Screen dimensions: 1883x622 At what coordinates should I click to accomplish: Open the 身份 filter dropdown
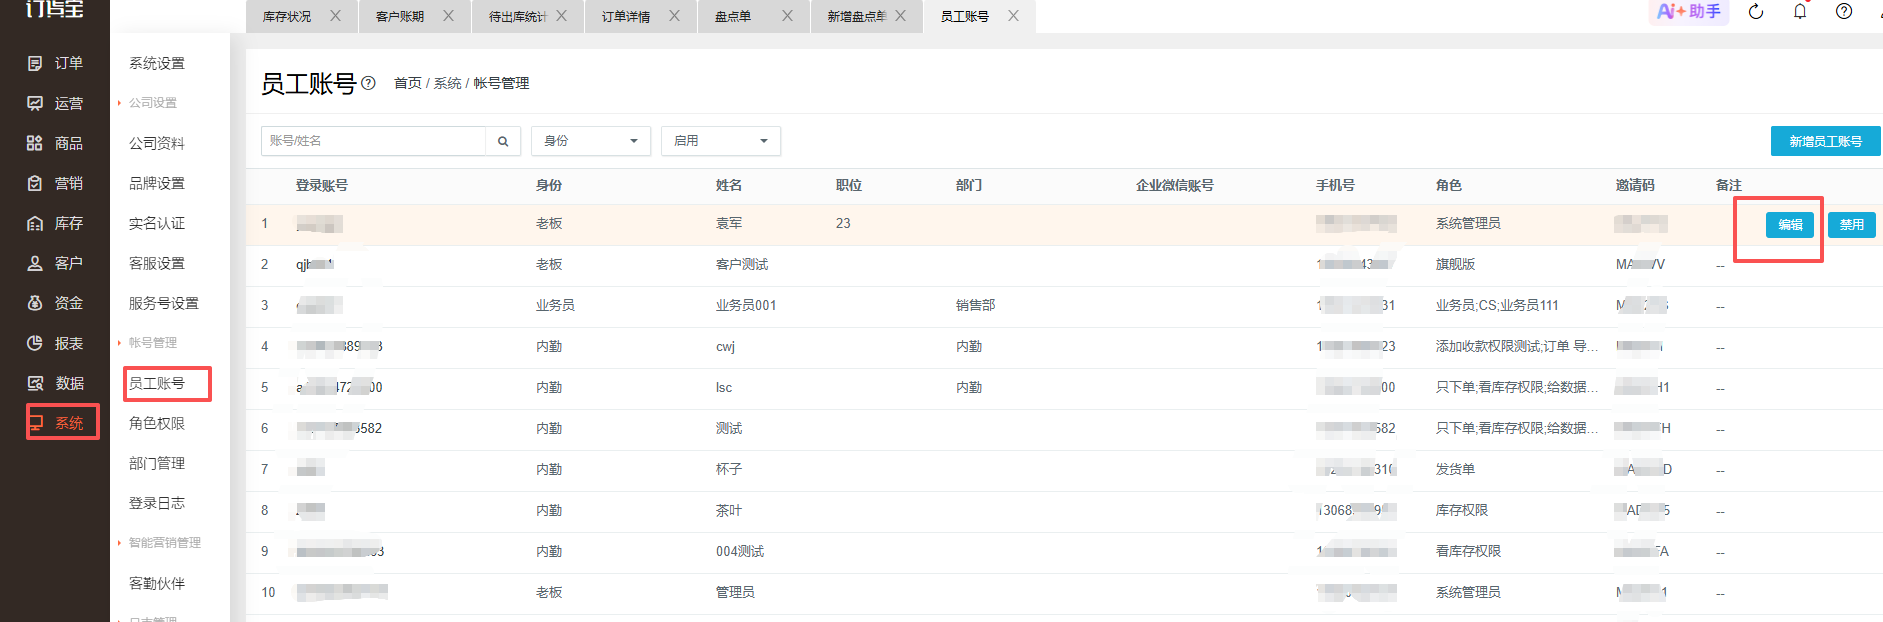[x=591, y=141]
